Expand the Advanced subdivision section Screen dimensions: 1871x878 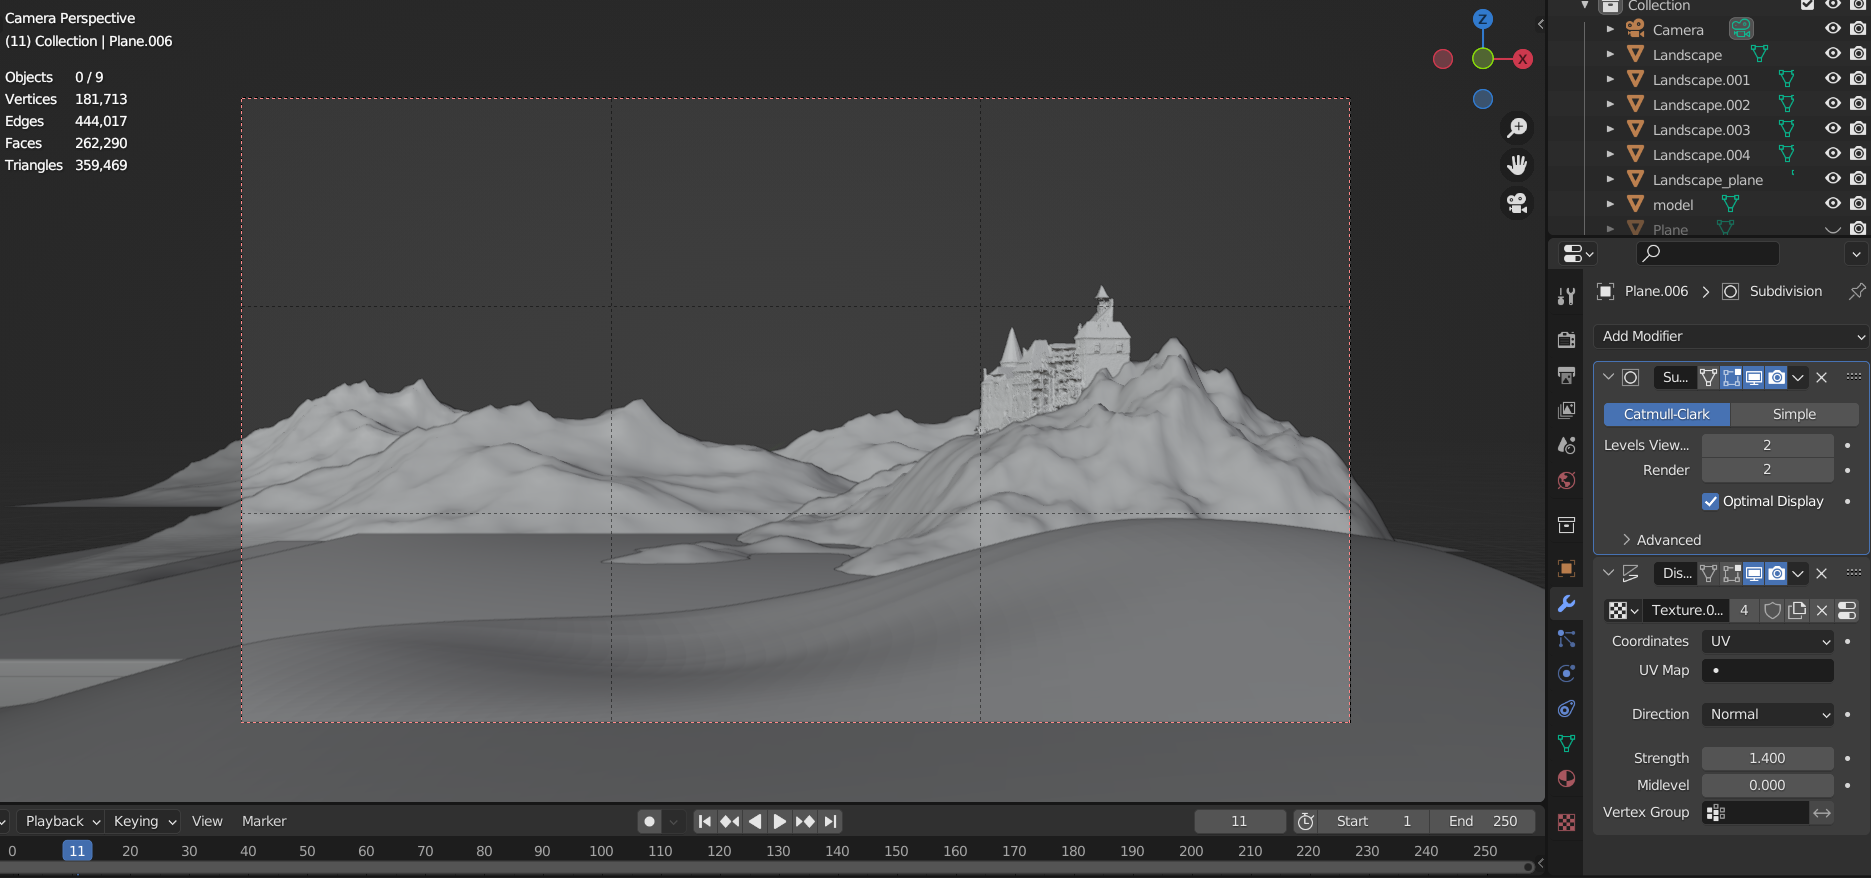point(1667,540)
